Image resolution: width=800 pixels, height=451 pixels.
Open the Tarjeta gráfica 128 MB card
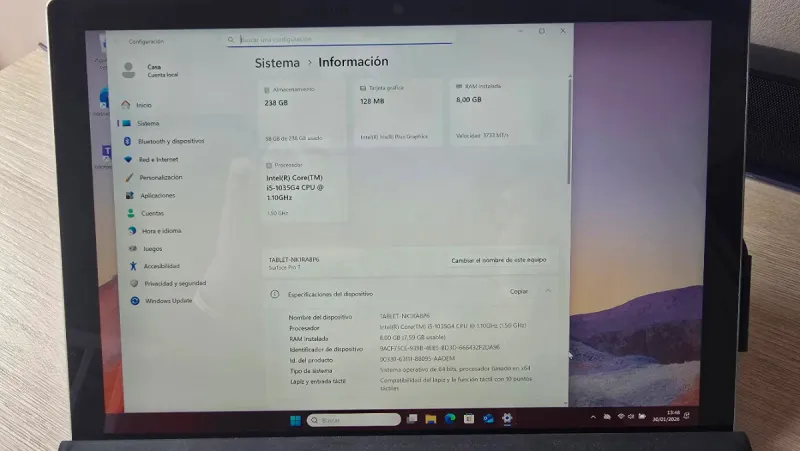[x=398, y=112]
